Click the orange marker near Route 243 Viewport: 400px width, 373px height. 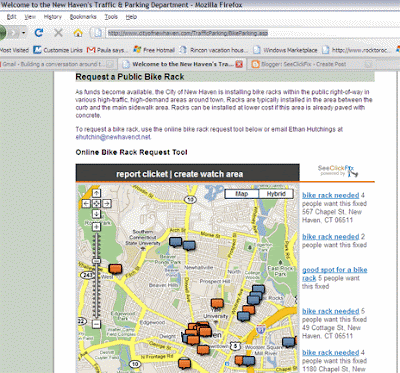[x=115, y=269]
